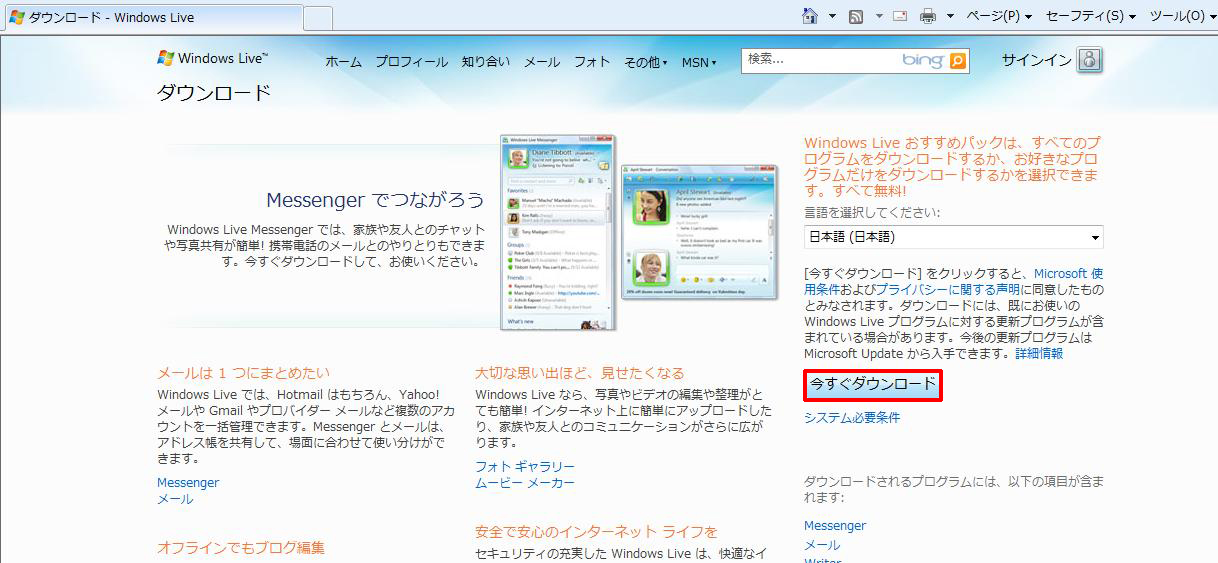Click the Bing search input field
Image resolution: width=1218 pixels, height=563 pixels.
click(x=821, y=60)
